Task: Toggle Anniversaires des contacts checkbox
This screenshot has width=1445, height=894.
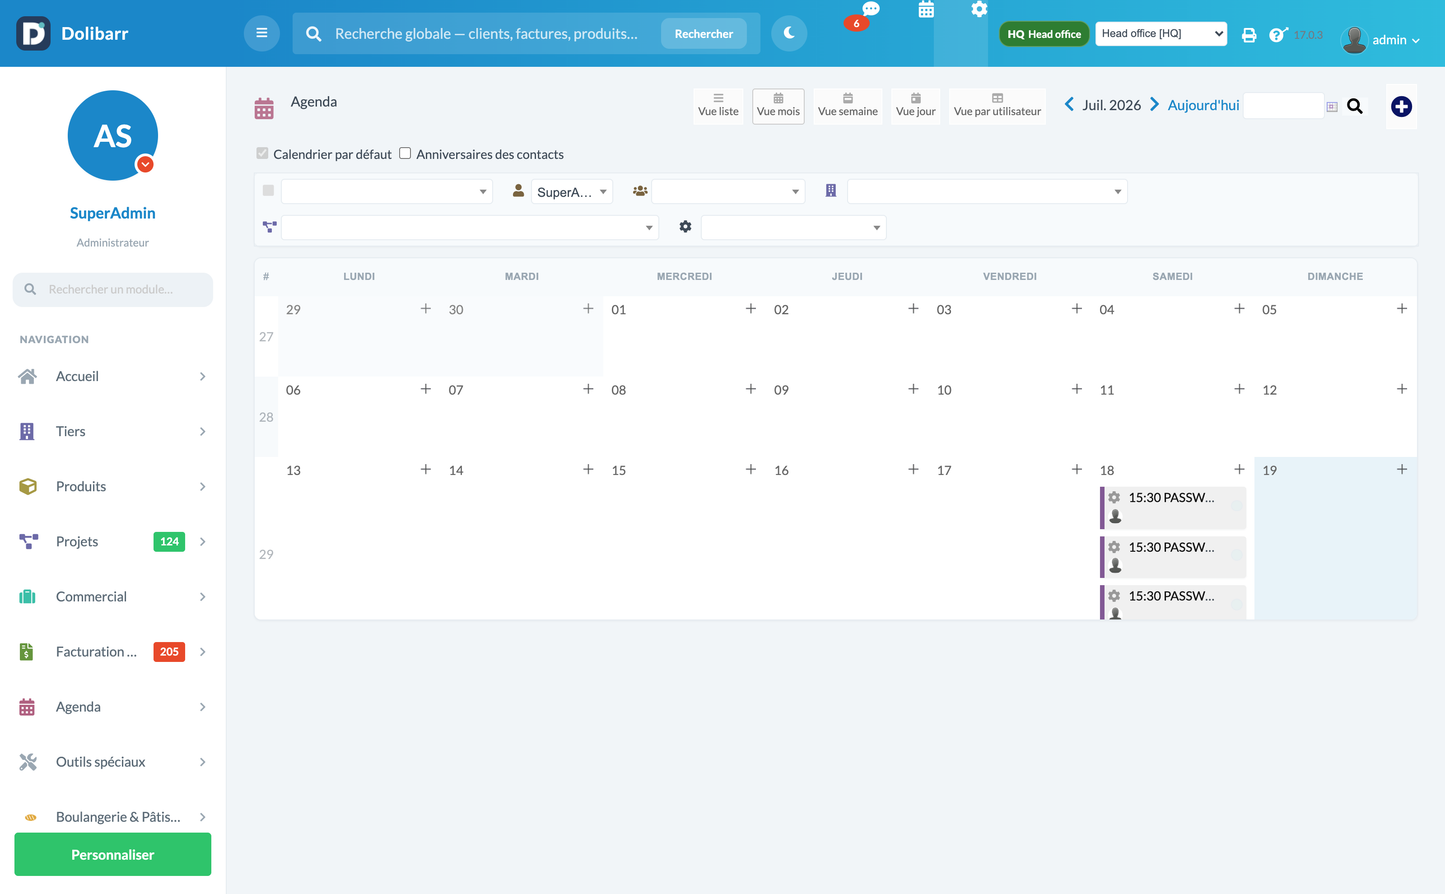Action: (x=405, y=153)
